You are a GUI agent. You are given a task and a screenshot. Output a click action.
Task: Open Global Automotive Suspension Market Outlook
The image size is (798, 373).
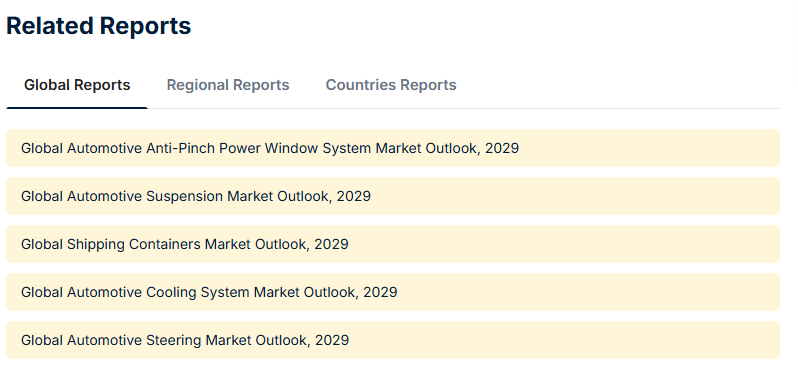click(x=196, y=196)
